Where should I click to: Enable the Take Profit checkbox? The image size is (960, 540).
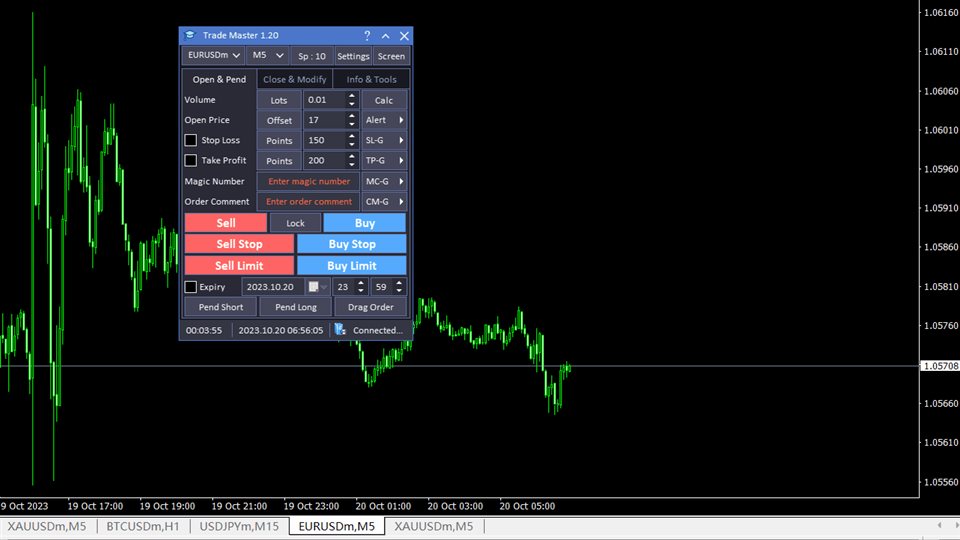coord(190,160)
